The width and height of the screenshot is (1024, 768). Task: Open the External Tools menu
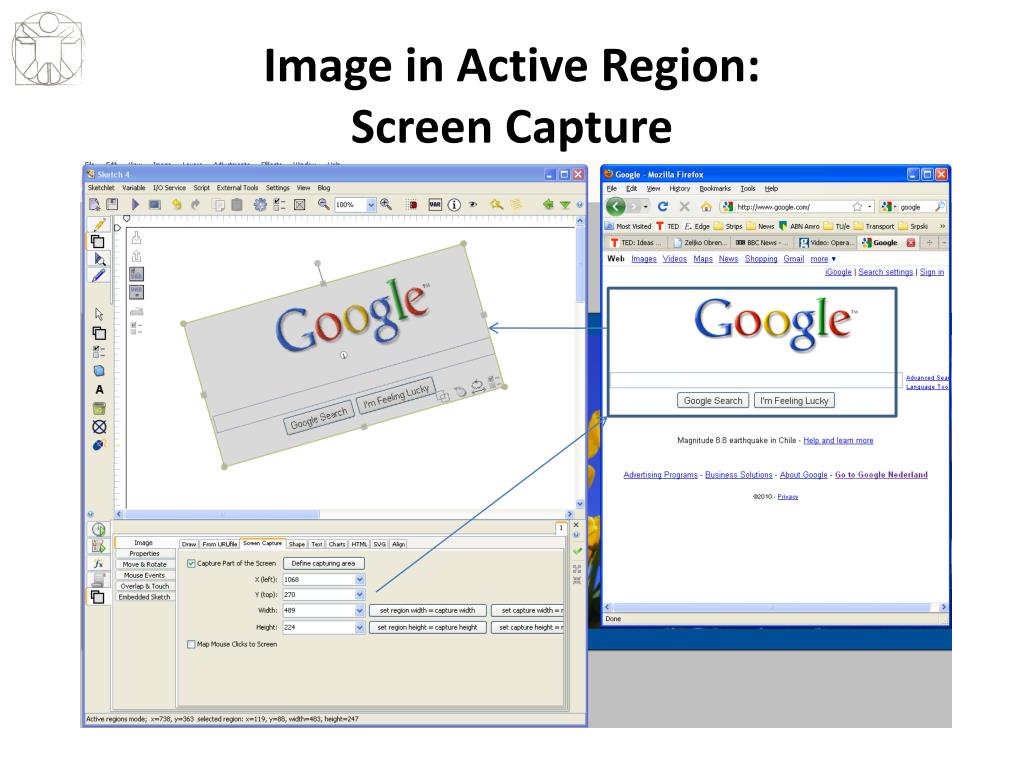pyautogui.click(x=238, y=188)
